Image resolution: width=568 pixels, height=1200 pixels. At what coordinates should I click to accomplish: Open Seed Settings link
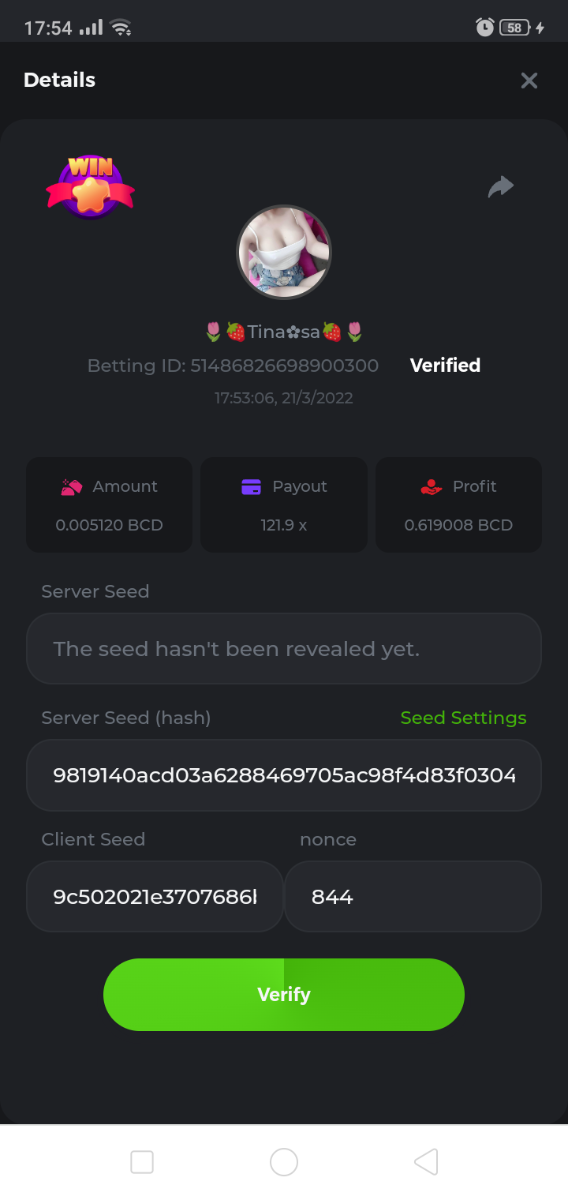click(463, 718)
